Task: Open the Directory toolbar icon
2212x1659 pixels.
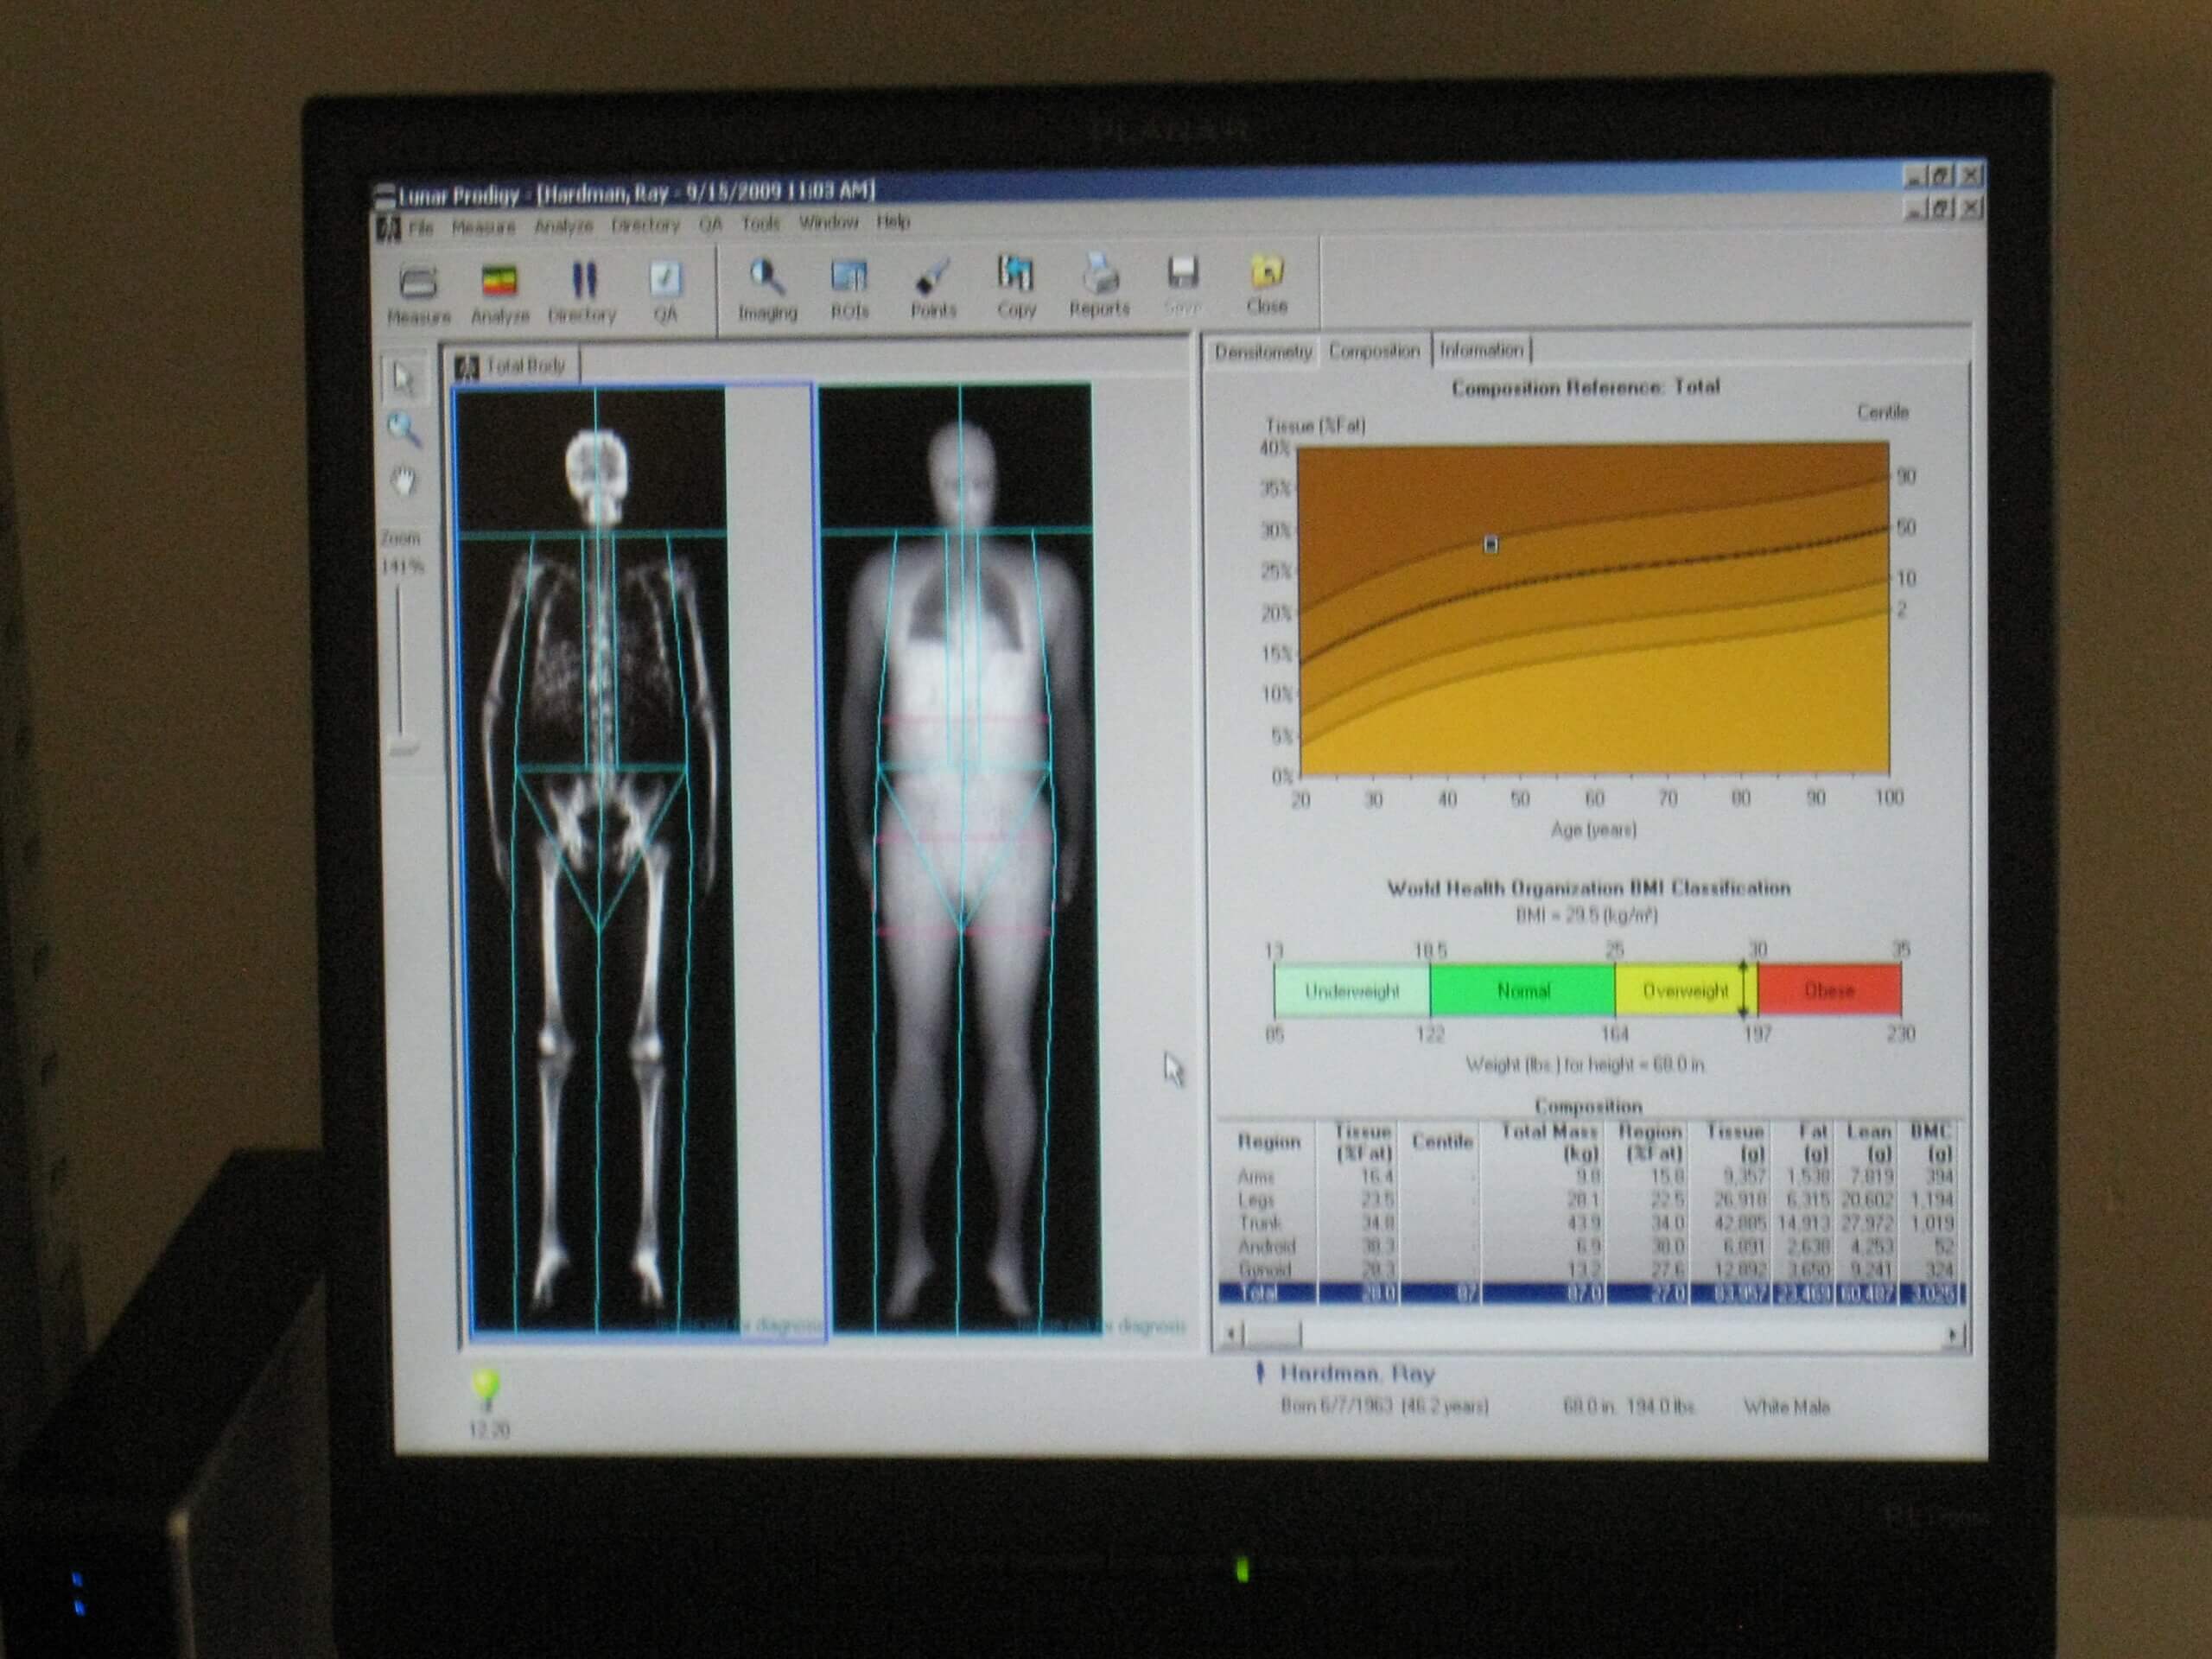Action: [x=583, y=282]
